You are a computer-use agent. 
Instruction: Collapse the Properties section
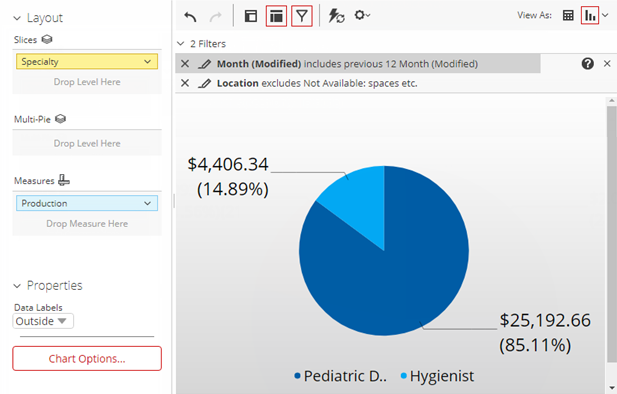17,286
